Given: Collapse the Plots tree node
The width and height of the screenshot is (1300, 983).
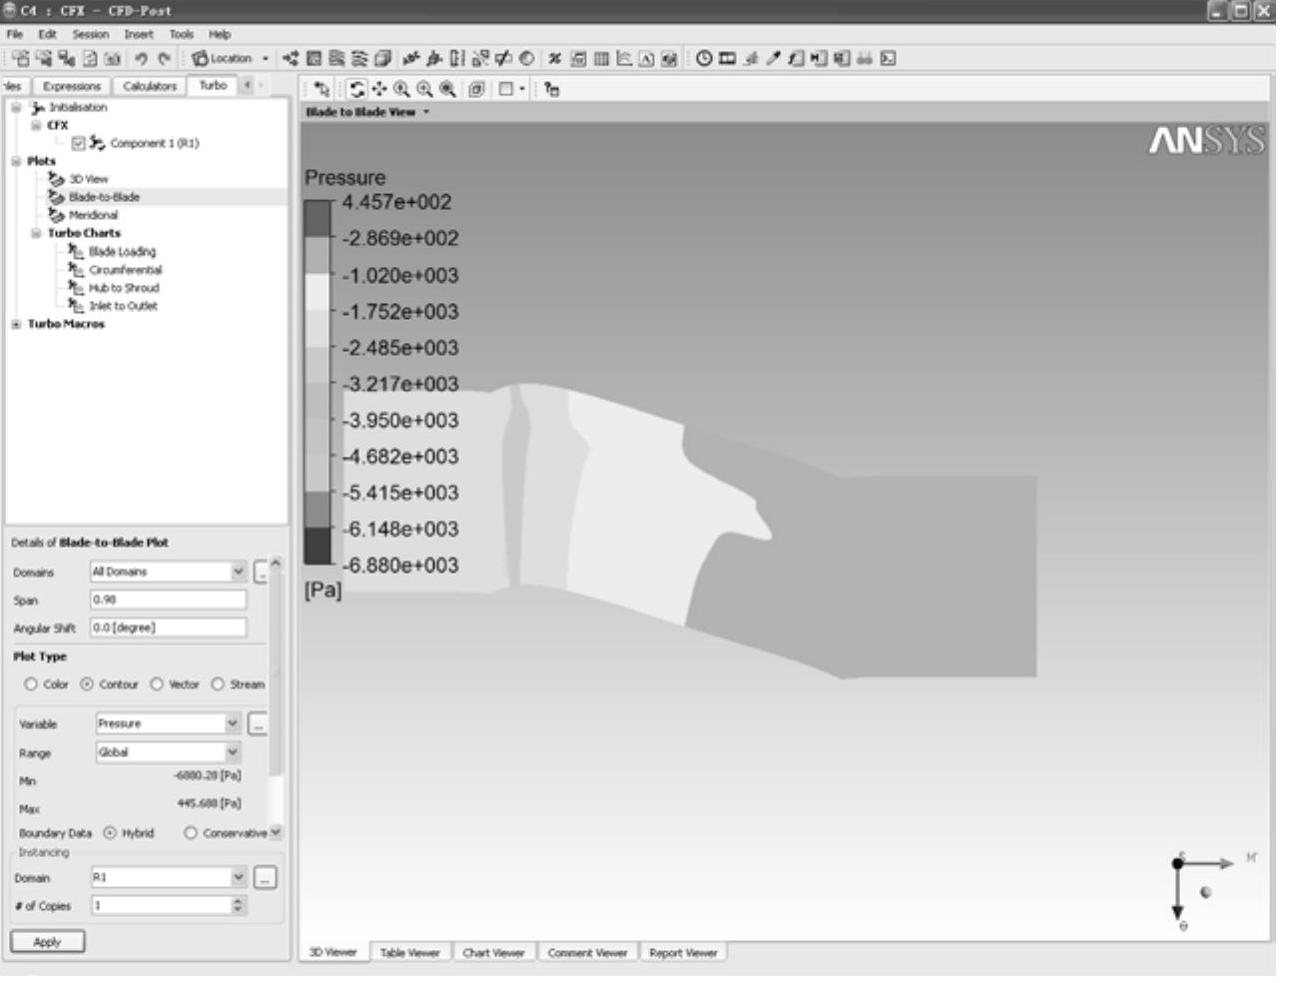Looking at the screenshot, I should tap(15, 161).
